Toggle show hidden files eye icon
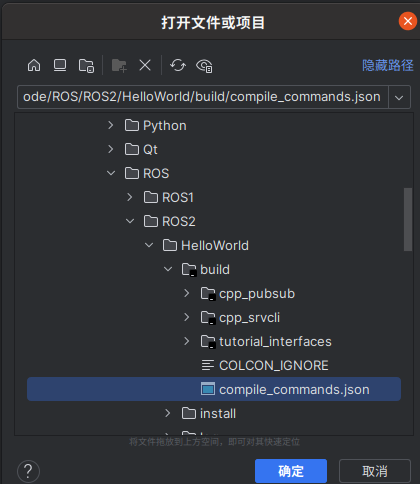The height and width of the screenshot is (484, 420). pyautogui.click(x=204, y=66)
